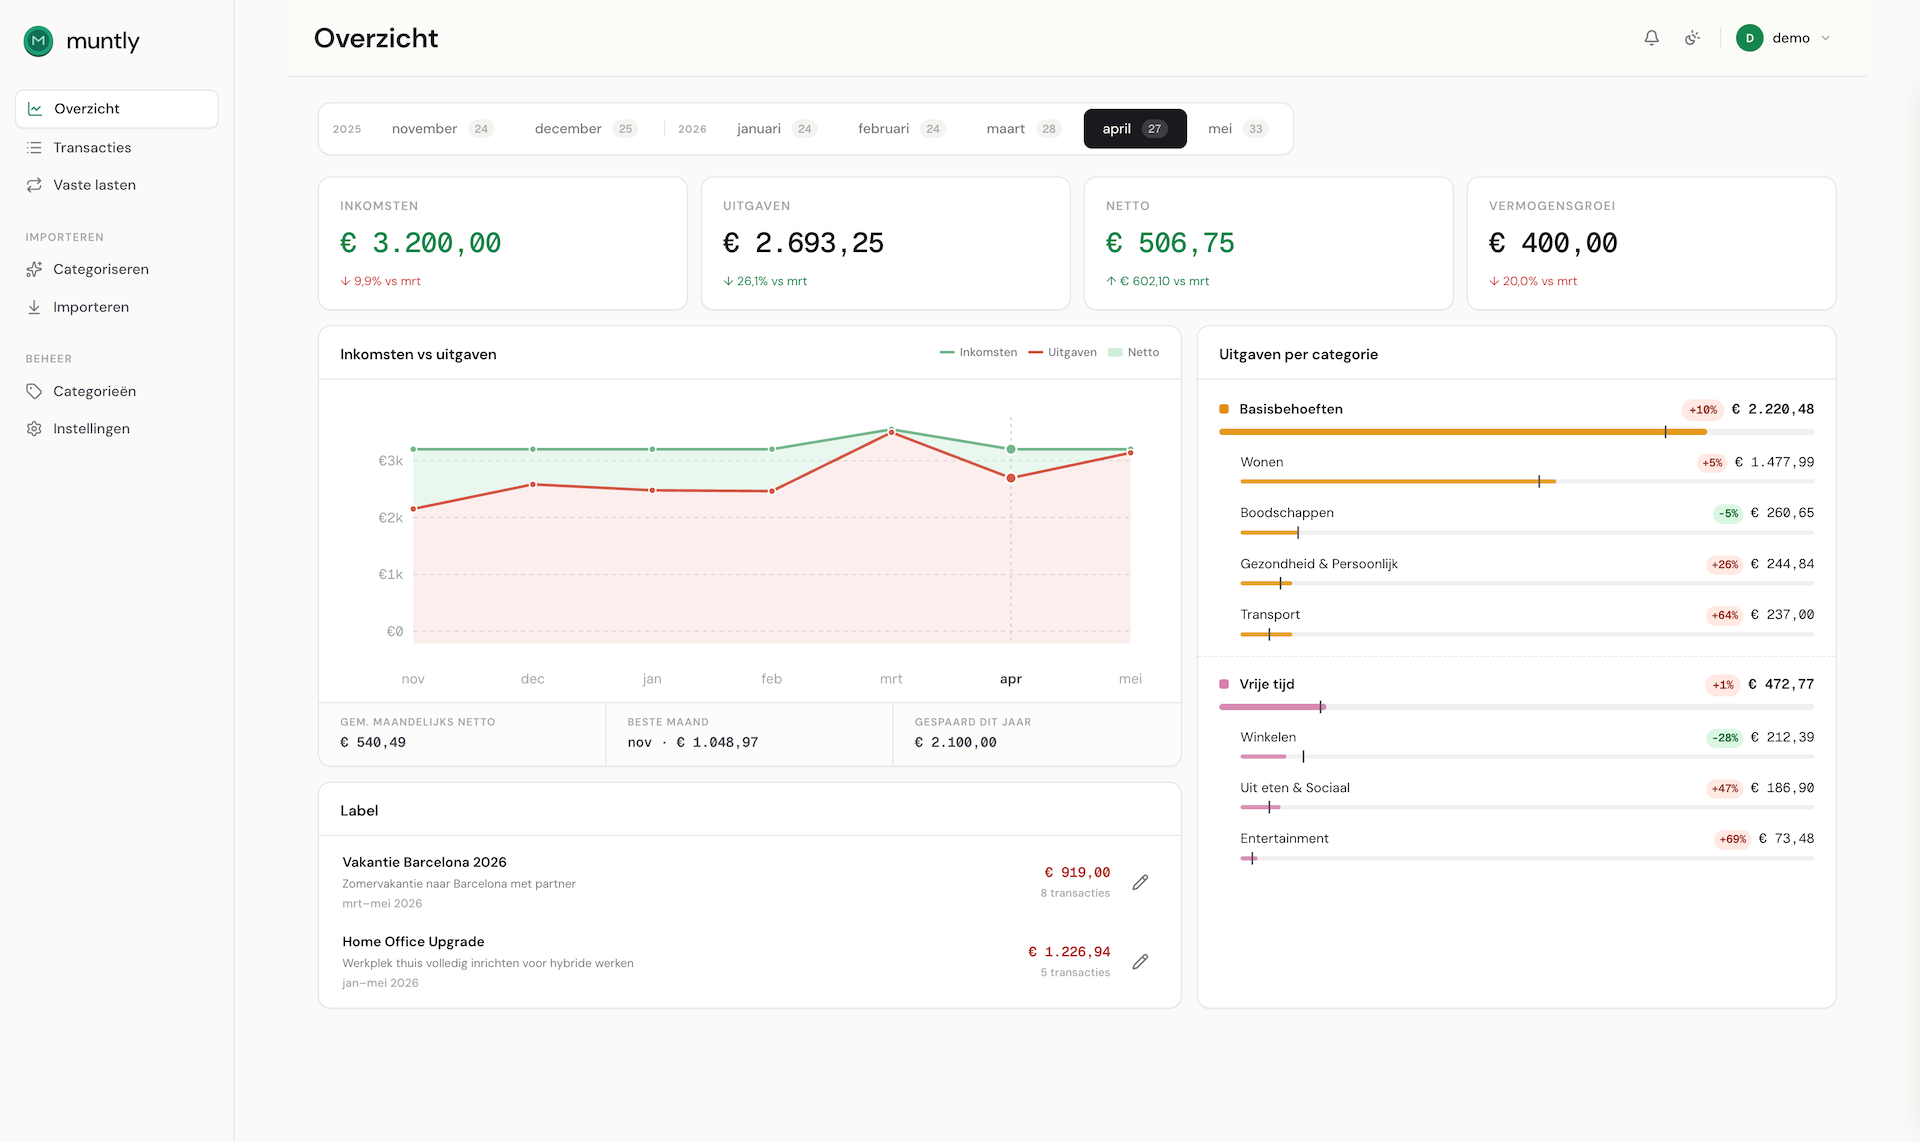Toggle the Inkomsten legend series
This screenshot has height=1142, width=1920.
pos(978,352)
